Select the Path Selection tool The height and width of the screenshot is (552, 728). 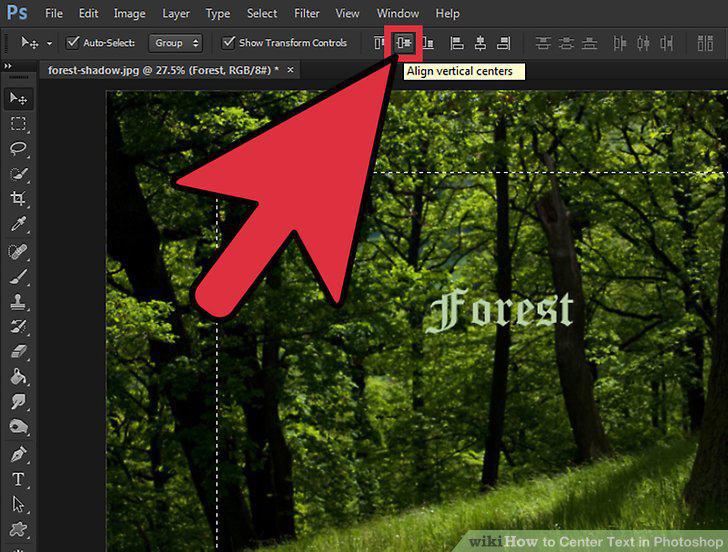click(19, 504)
